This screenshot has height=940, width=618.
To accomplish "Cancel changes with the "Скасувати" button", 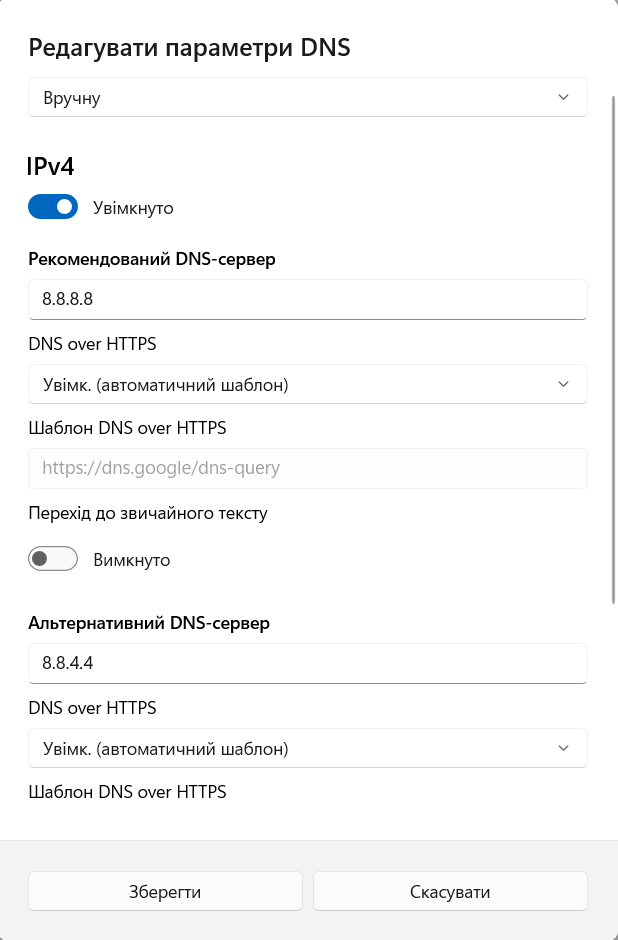I will click(450, 891).
